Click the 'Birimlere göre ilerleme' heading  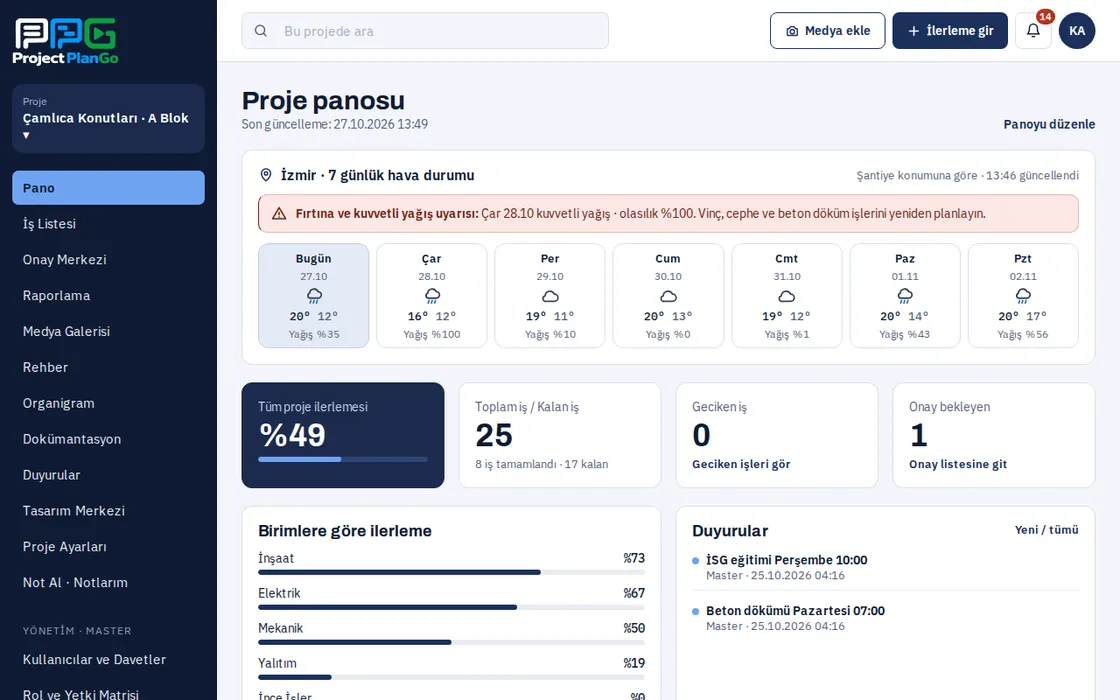pyautogui.click(x=345, y=531)
